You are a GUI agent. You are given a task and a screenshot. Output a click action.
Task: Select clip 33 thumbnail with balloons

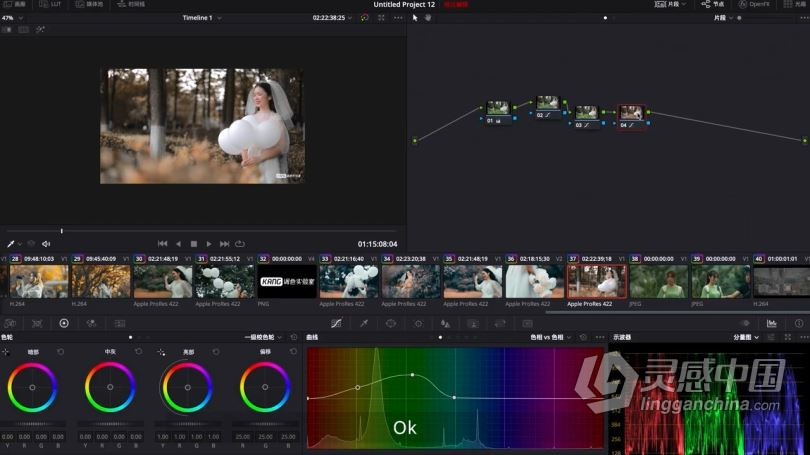pos(349,281)
